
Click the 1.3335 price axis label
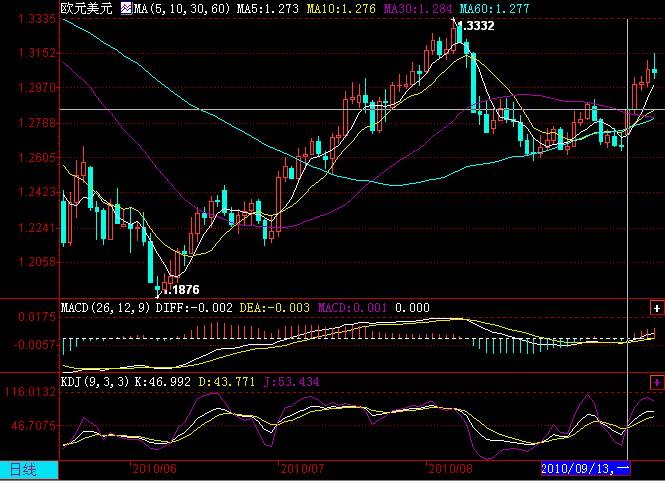tap(37, 19)
